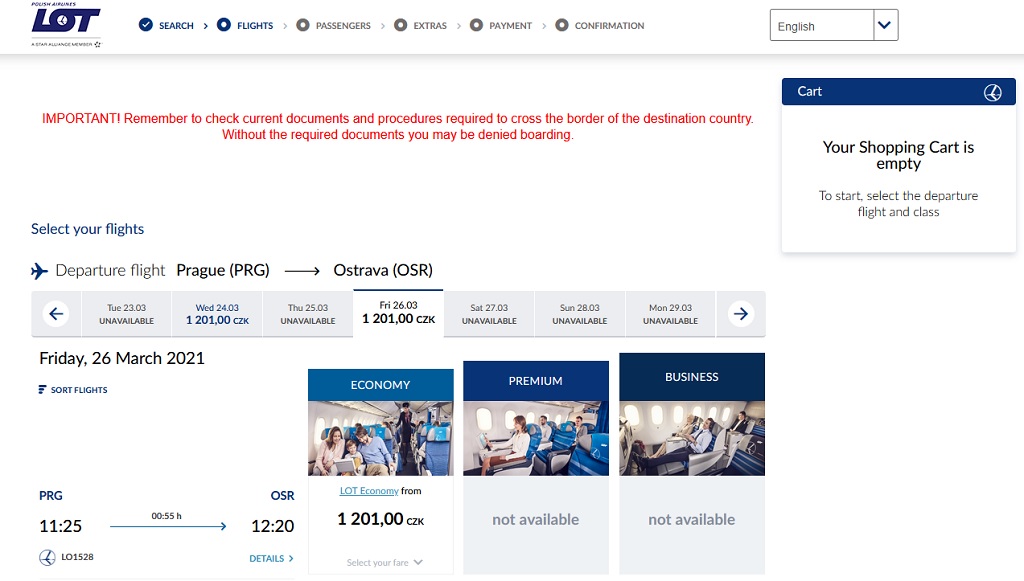Screen dimensions: 1024x581
Task: Click the Flights step label
Action: point(255,25)
